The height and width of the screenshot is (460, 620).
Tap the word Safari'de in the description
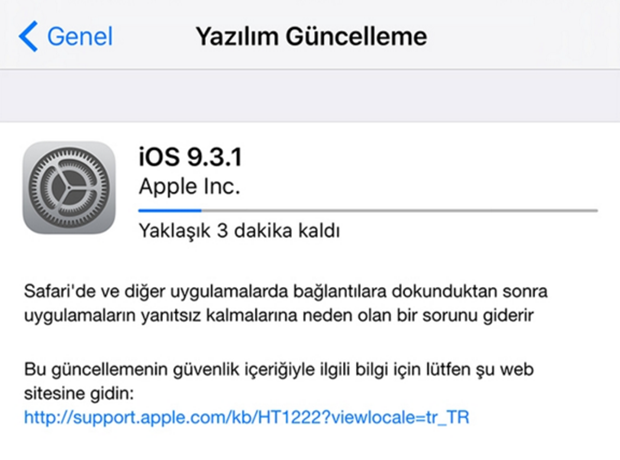[x=59, y=292]
